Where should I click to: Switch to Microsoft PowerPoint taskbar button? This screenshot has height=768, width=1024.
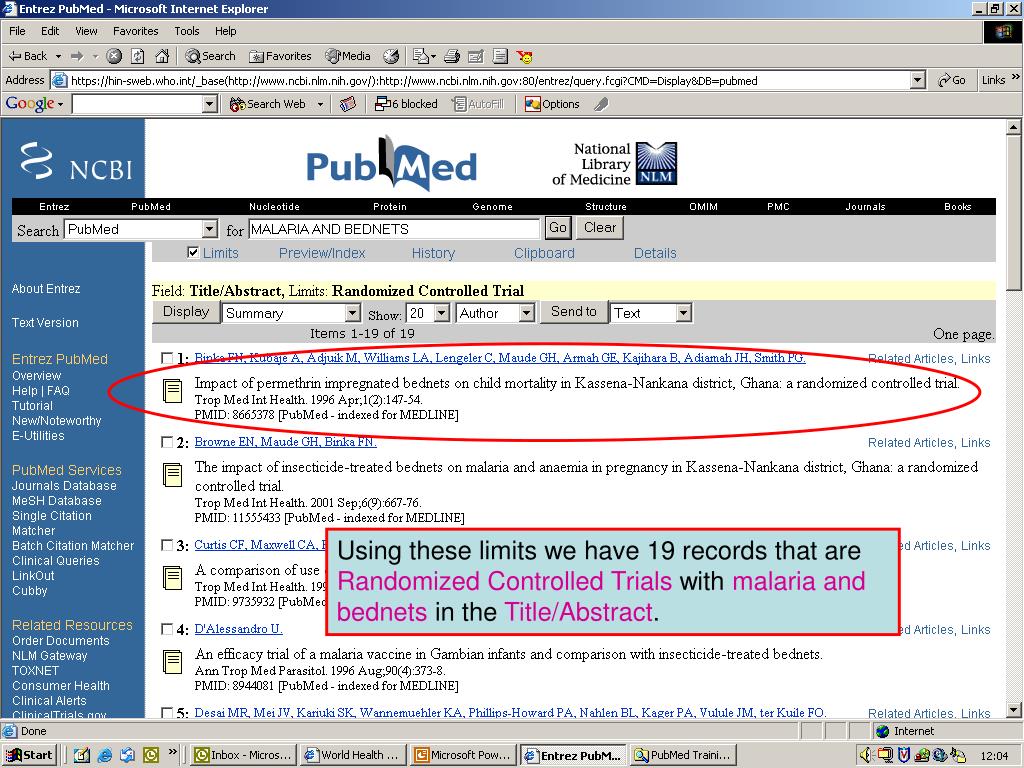[x=464, y=755]
